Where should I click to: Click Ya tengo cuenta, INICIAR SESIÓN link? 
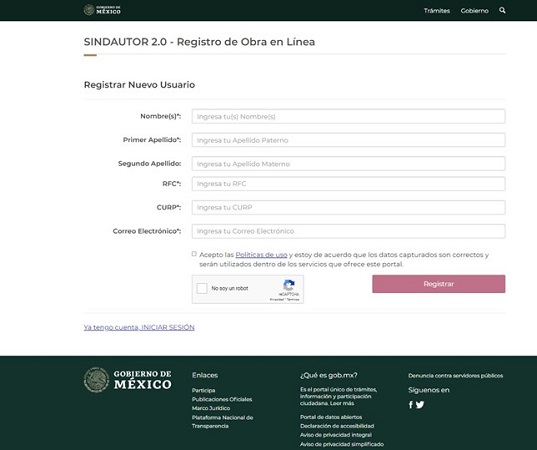click(x=139, y=327)
